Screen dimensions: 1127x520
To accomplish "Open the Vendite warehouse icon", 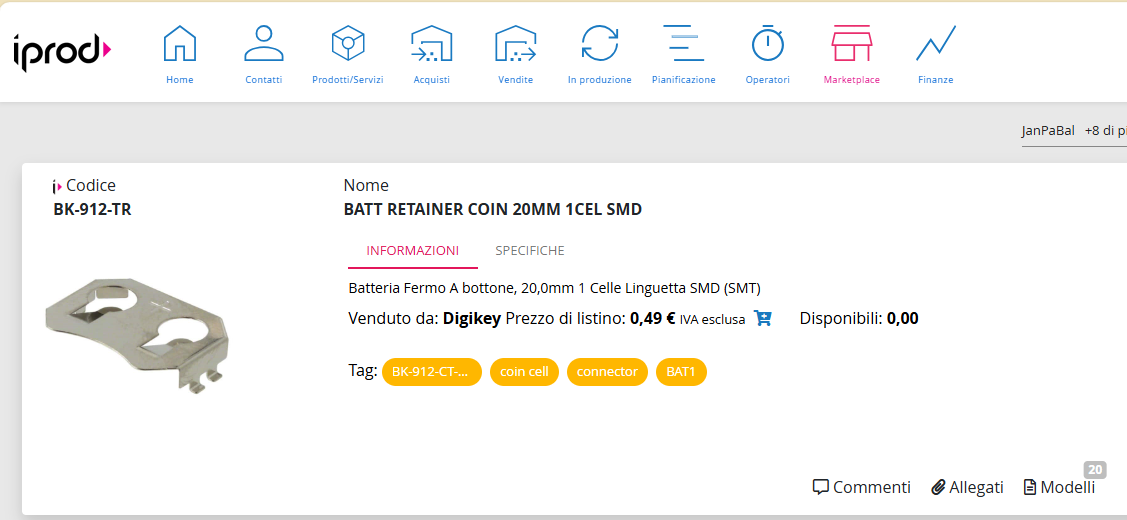I will pyautogui.click(x=515, y=43).
